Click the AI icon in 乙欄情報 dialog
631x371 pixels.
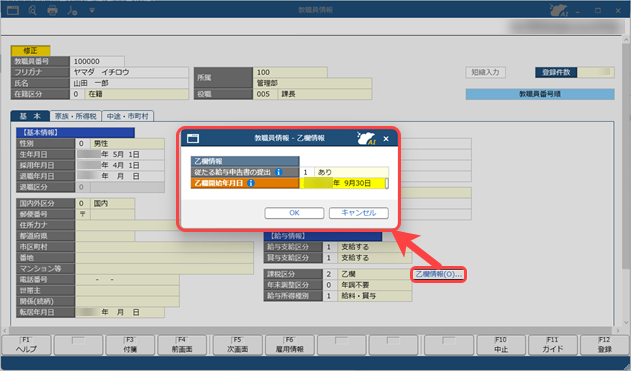coord(366,138)
